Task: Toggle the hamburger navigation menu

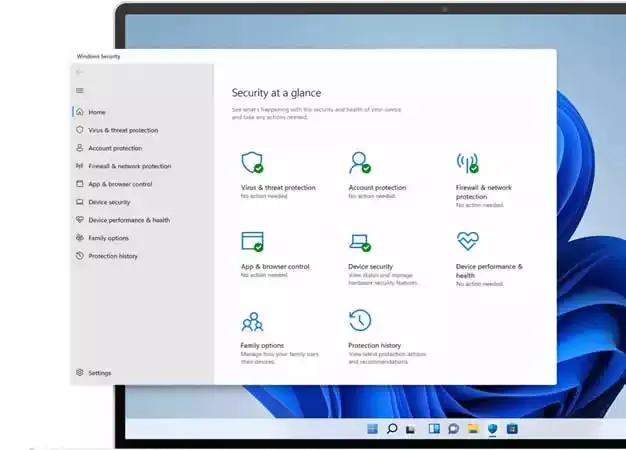Action: [80, 91]
